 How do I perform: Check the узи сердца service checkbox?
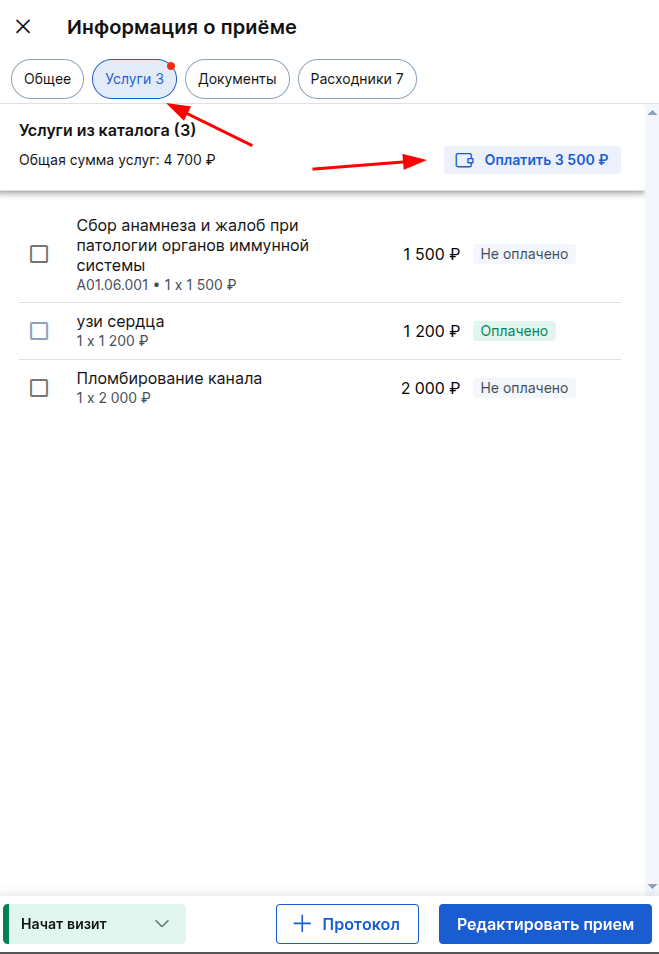pos(39,331)
